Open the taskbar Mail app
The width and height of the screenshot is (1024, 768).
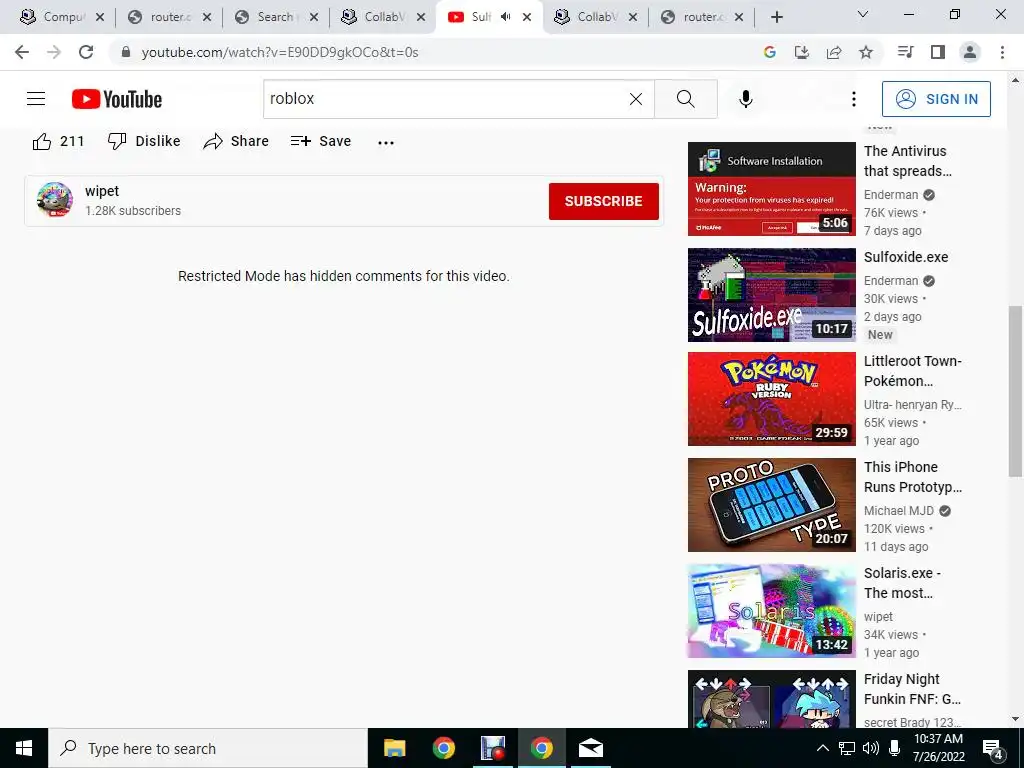click(590, 748)
